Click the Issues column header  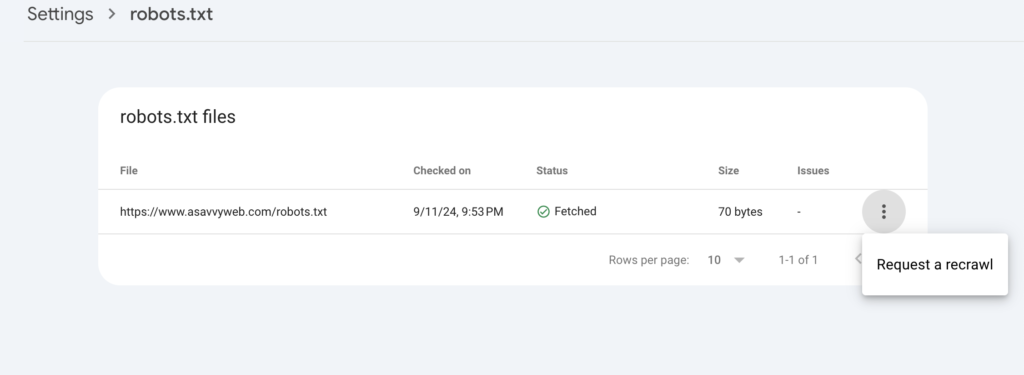point(813,171)
